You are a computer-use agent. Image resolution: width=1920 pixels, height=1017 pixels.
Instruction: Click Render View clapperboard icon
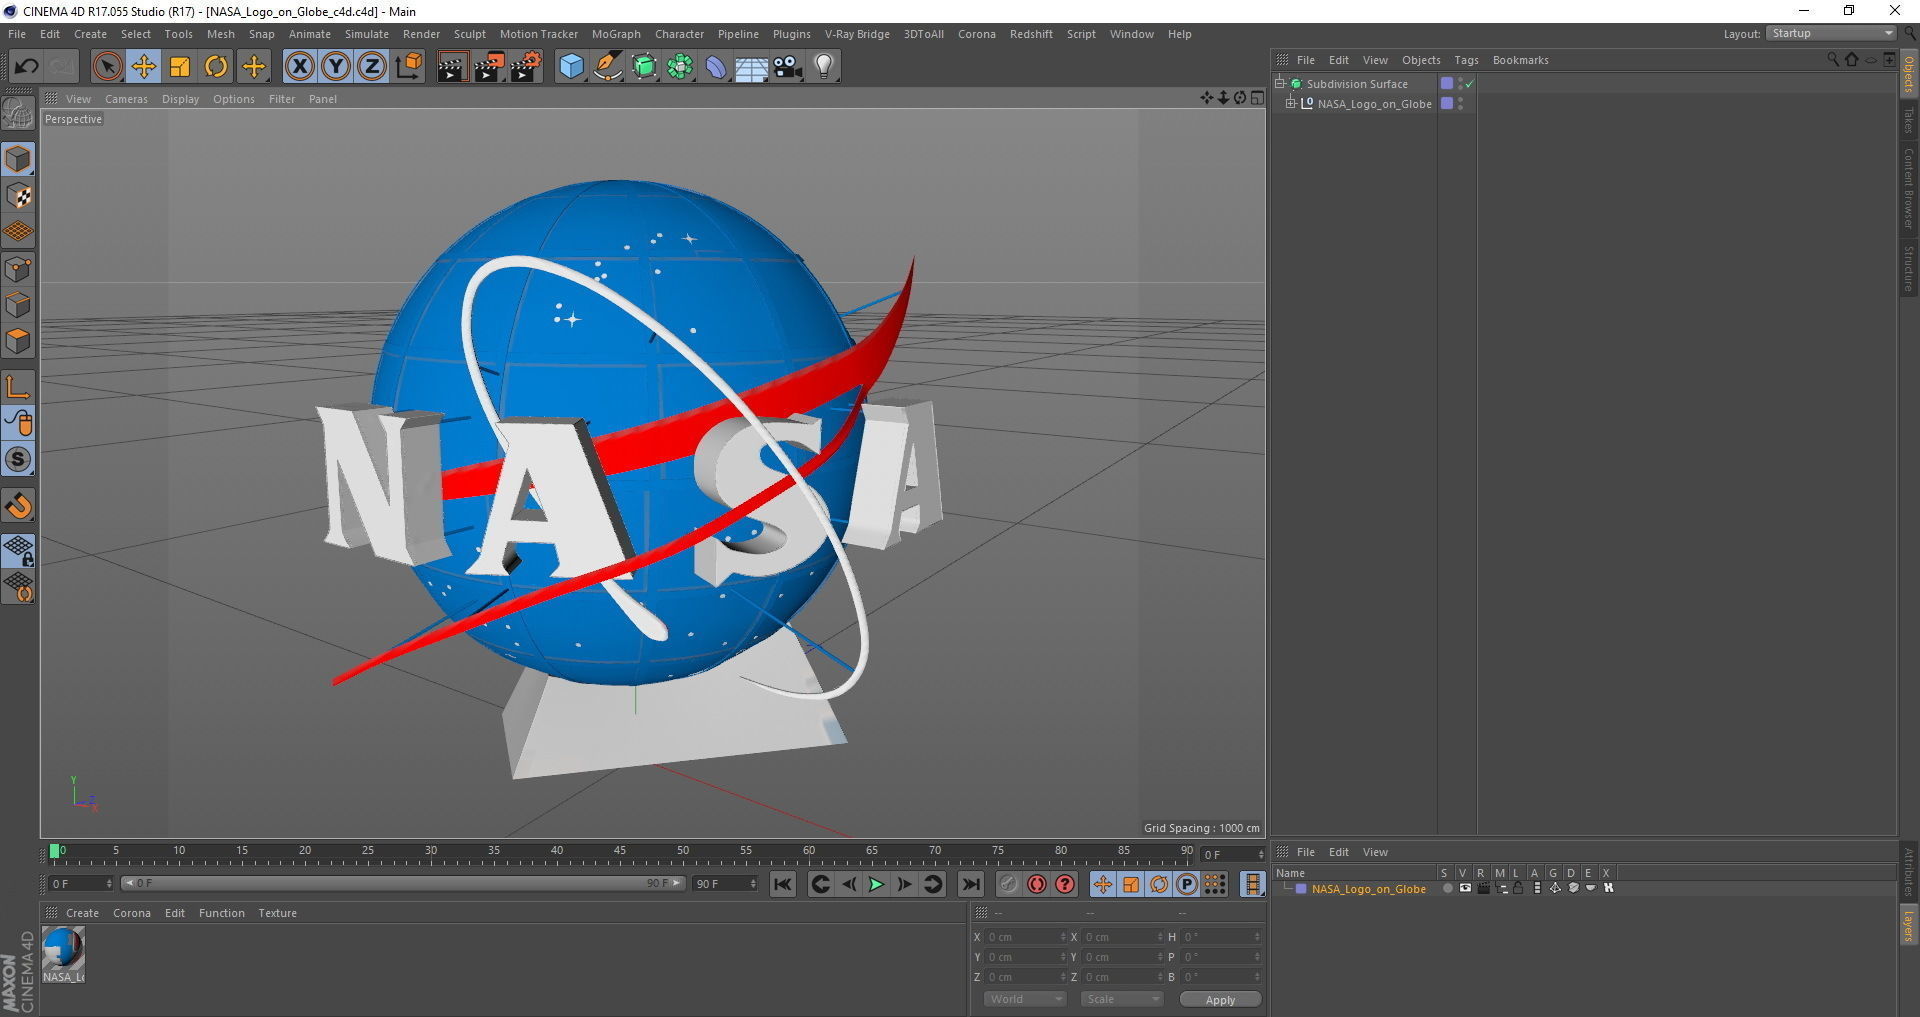tap(452, 67)
